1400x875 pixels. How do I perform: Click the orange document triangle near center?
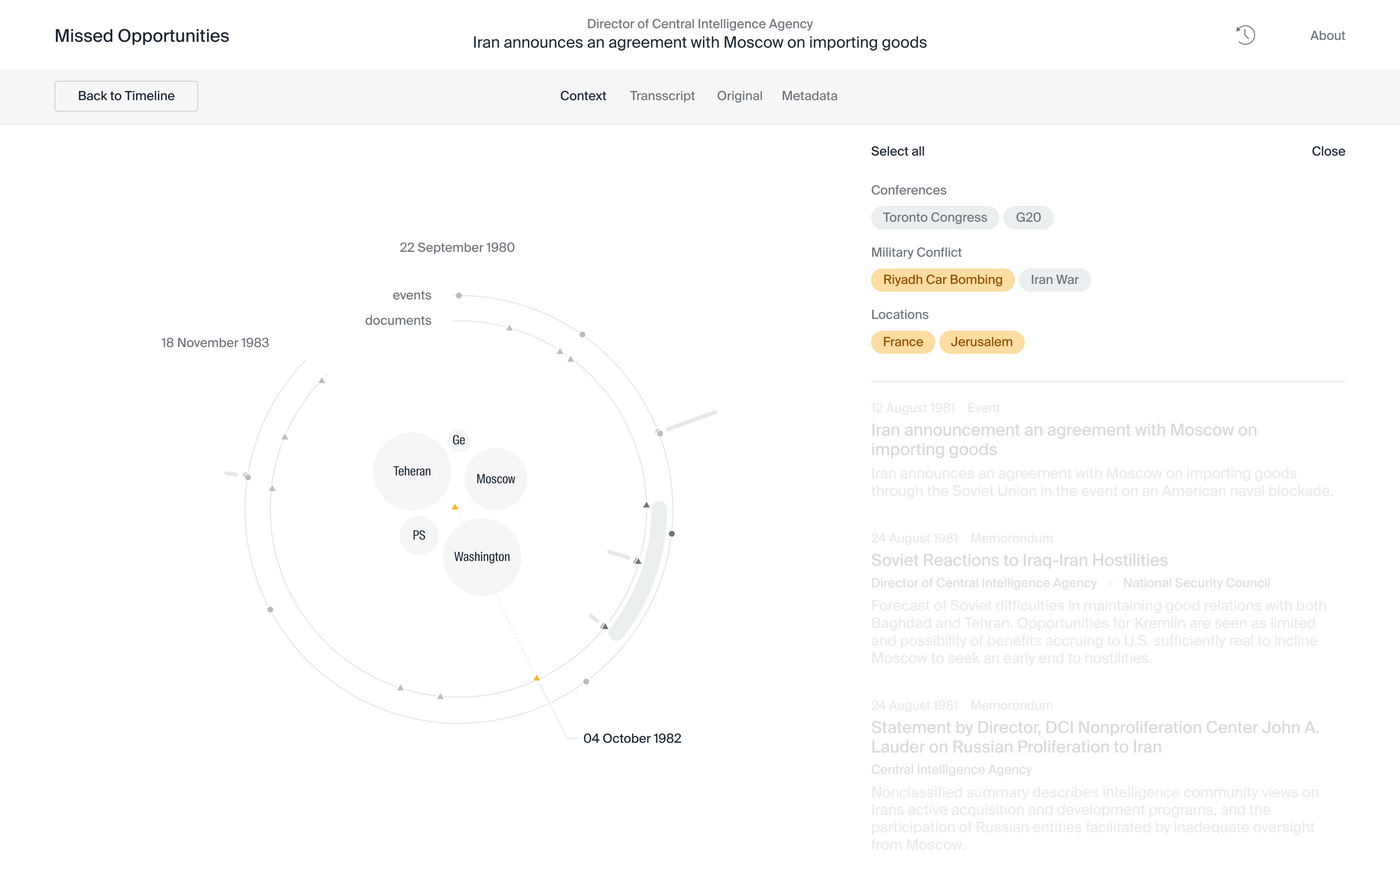(455, 507)
